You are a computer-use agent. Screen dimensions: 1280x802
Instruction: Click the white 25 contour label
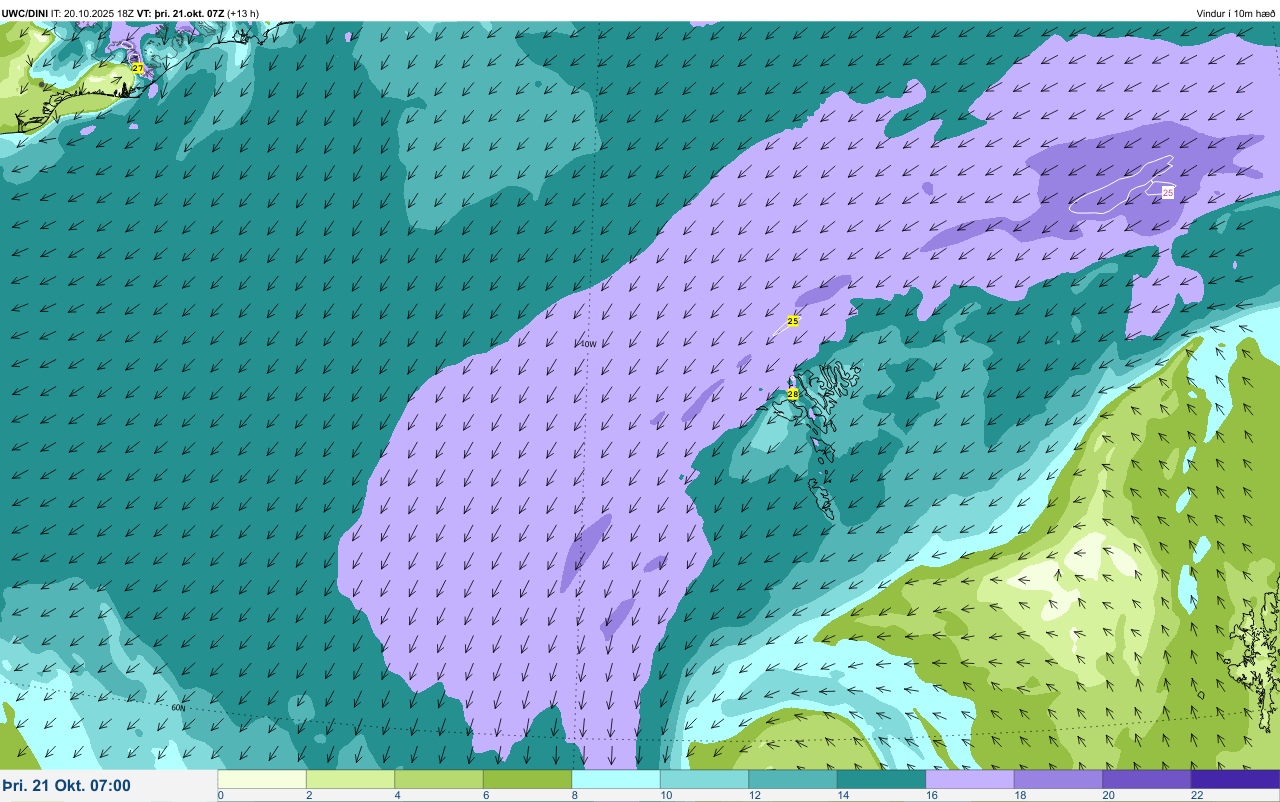(1168, 192)
